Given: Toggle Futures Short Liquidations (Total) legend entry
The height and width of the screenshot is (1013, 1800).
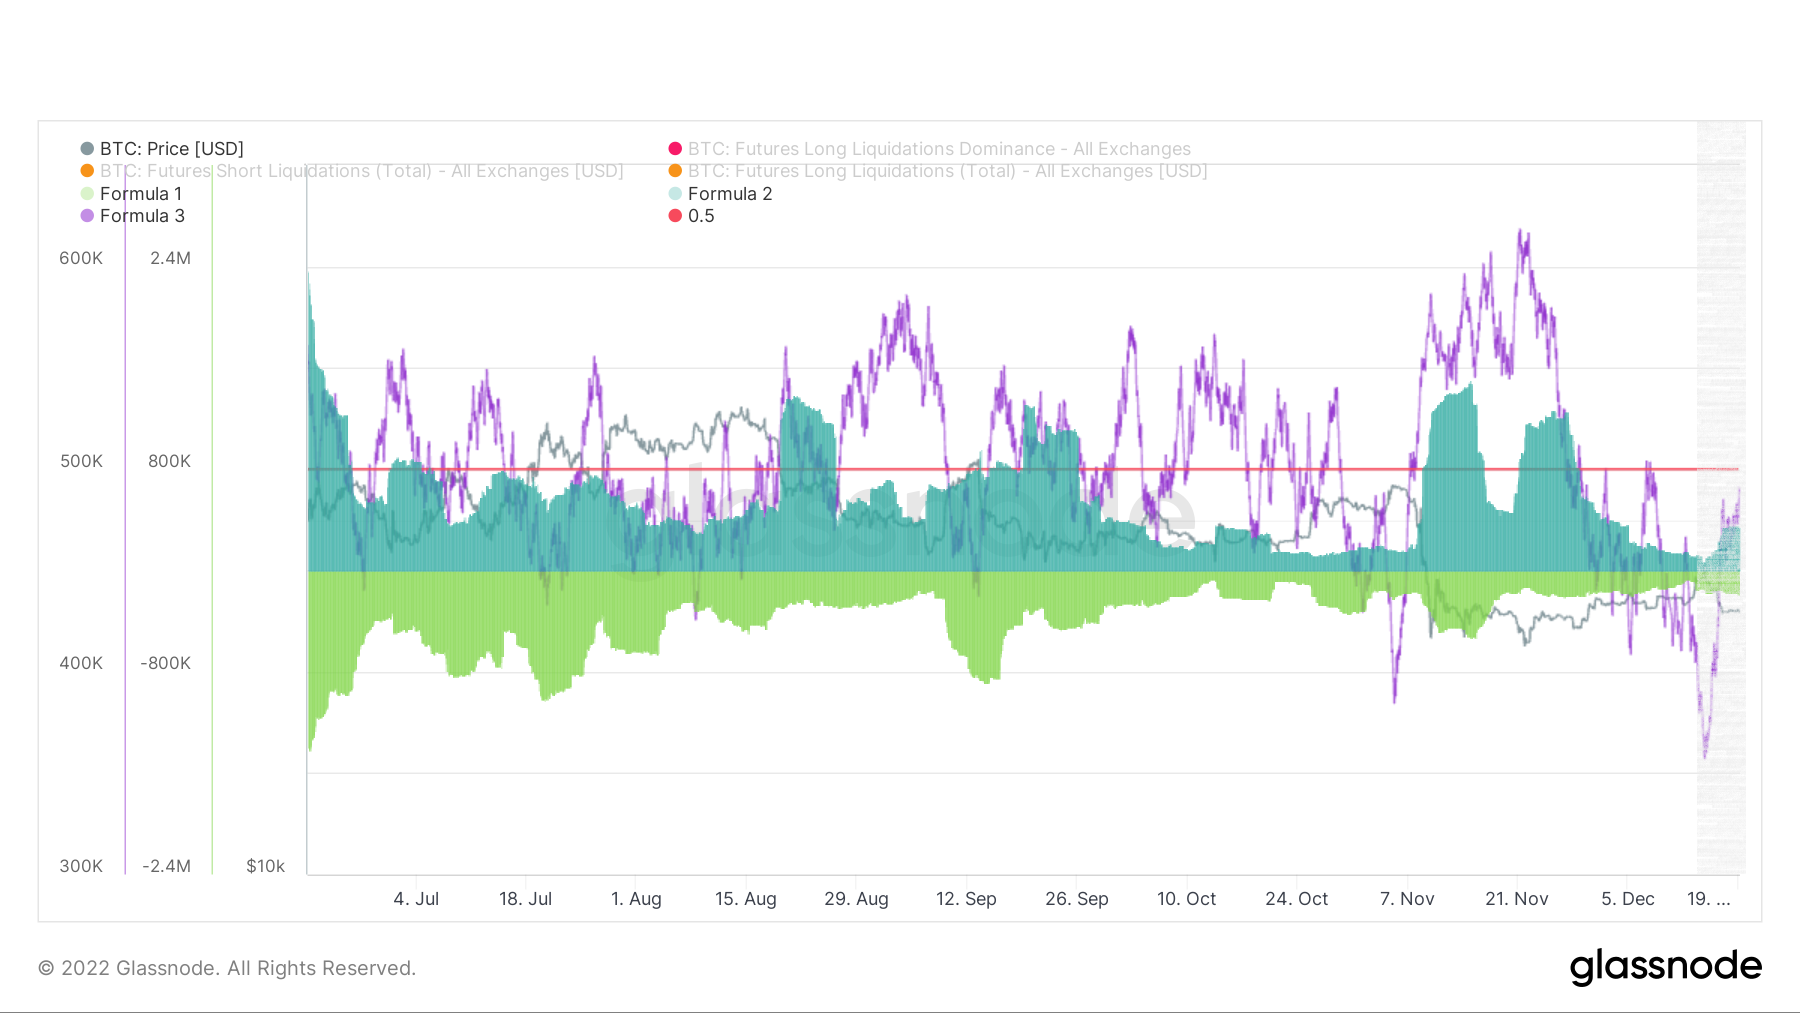Looking at the screenshot, I should point(352,171).
